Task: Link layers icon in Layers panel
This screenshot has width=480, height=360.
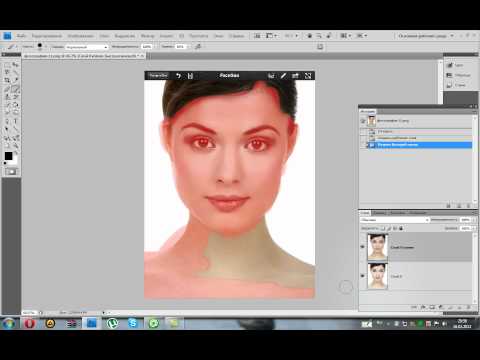Action: [x=414, y=307]
